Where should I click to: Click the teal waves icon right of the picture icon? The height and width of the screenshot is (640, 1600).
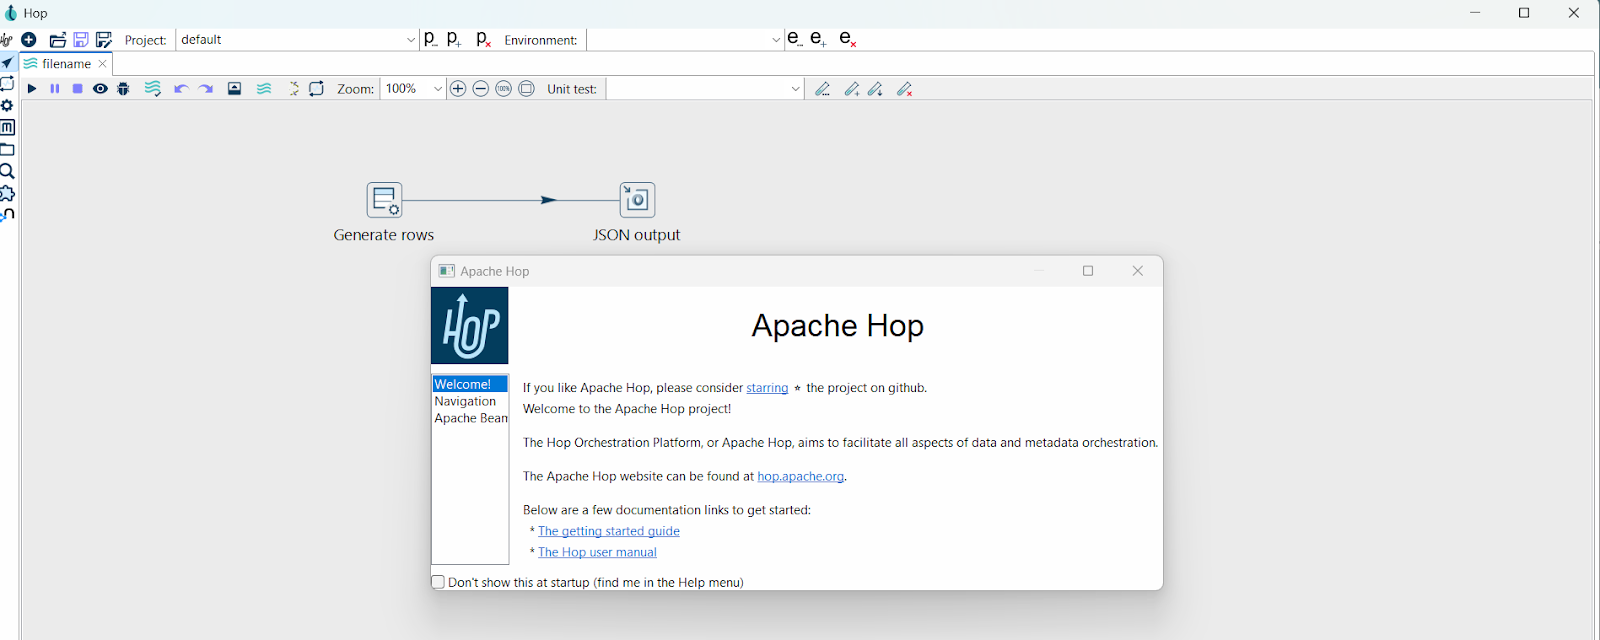pos(264,89)
